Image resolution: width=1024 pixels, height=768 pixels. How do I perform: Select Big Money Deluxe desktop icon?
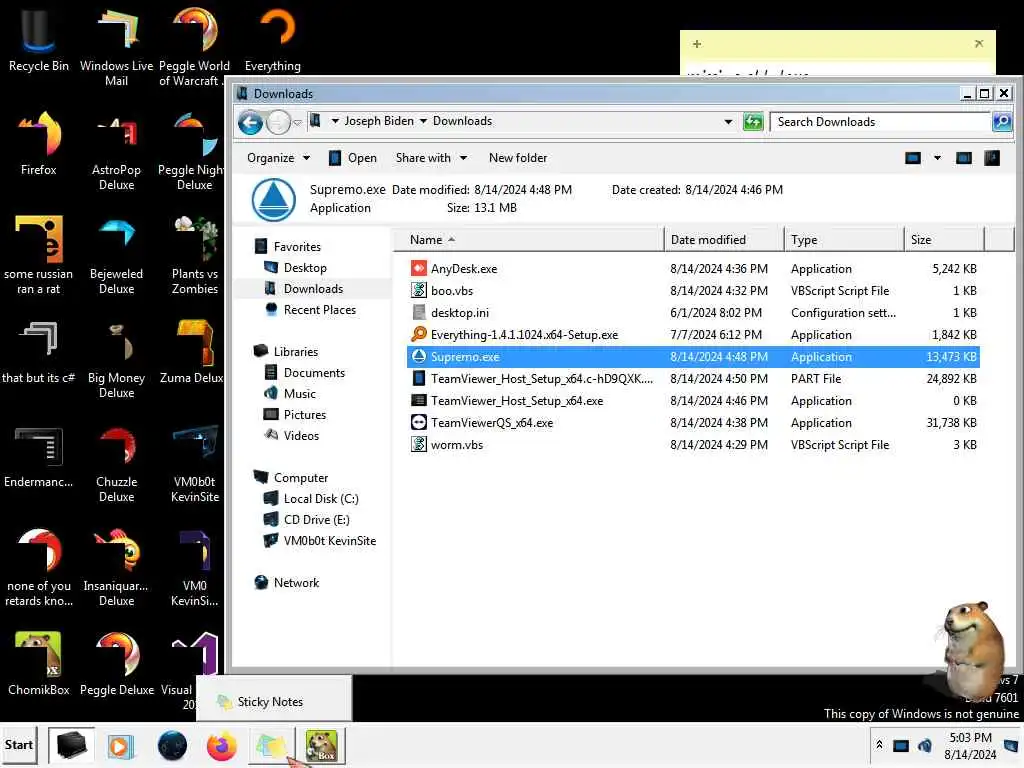tap(116, 359)
